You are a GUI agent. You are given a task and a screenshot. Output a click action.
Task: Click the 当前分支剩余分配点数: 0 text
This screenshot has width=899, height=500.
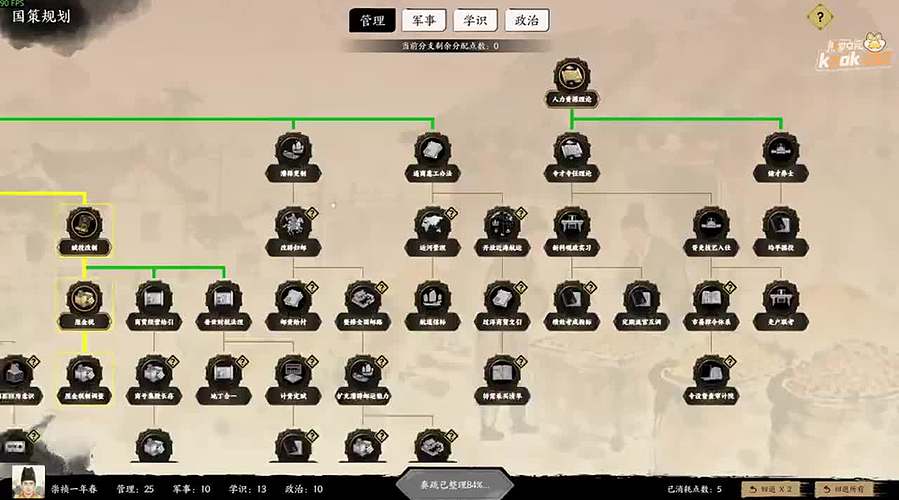coord(450,45)
